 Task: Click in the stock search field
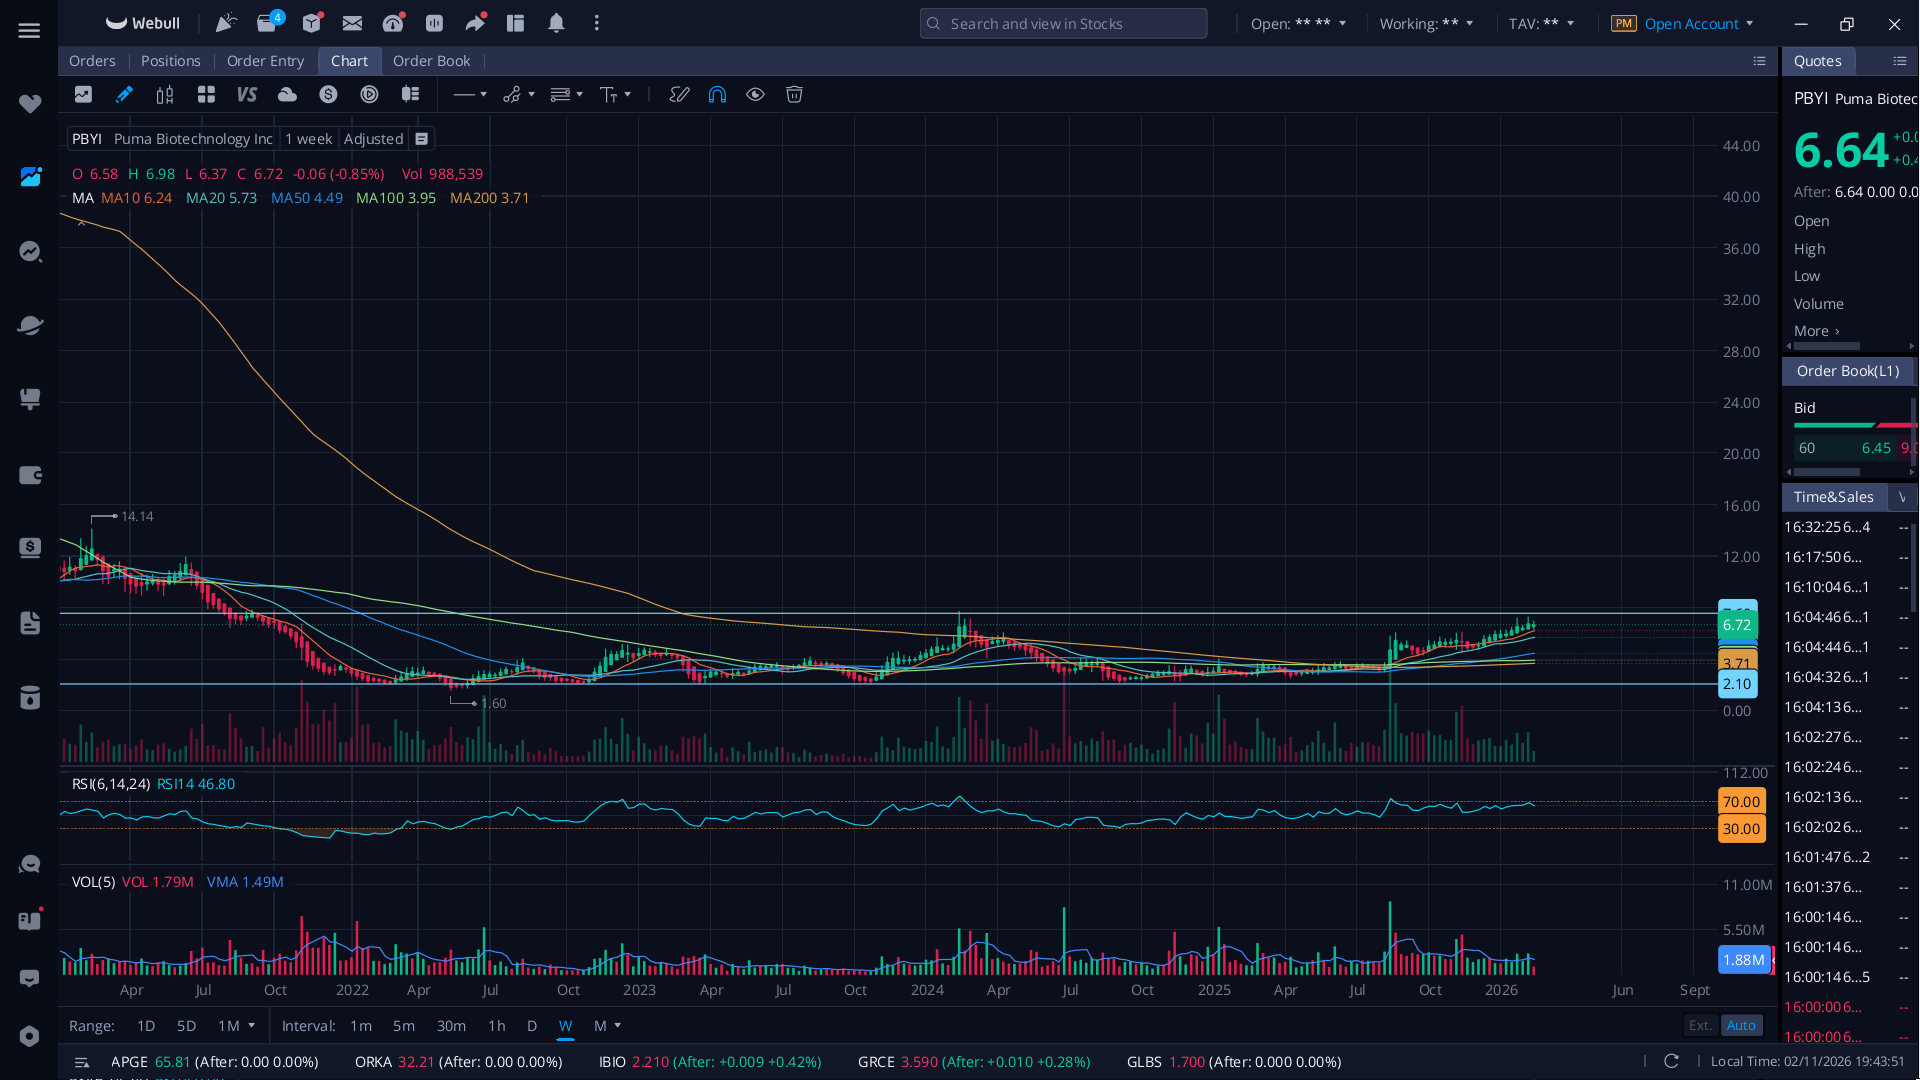[x=1063, y=24]
